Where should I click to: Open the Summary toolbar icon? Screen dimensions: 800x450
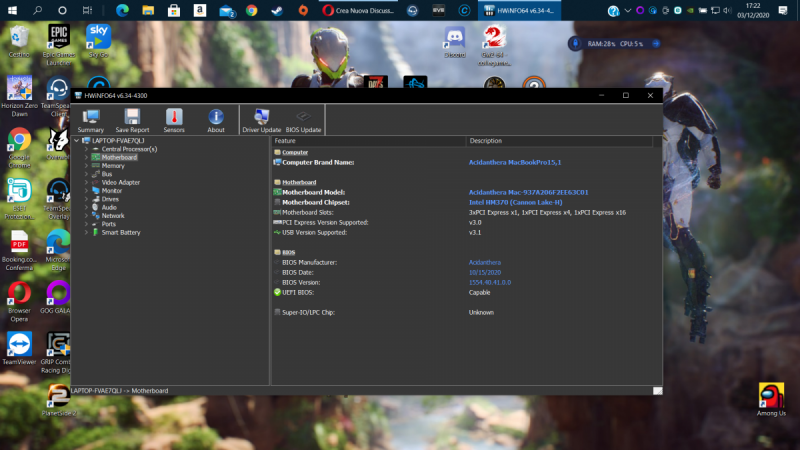[x=90, y=119]
